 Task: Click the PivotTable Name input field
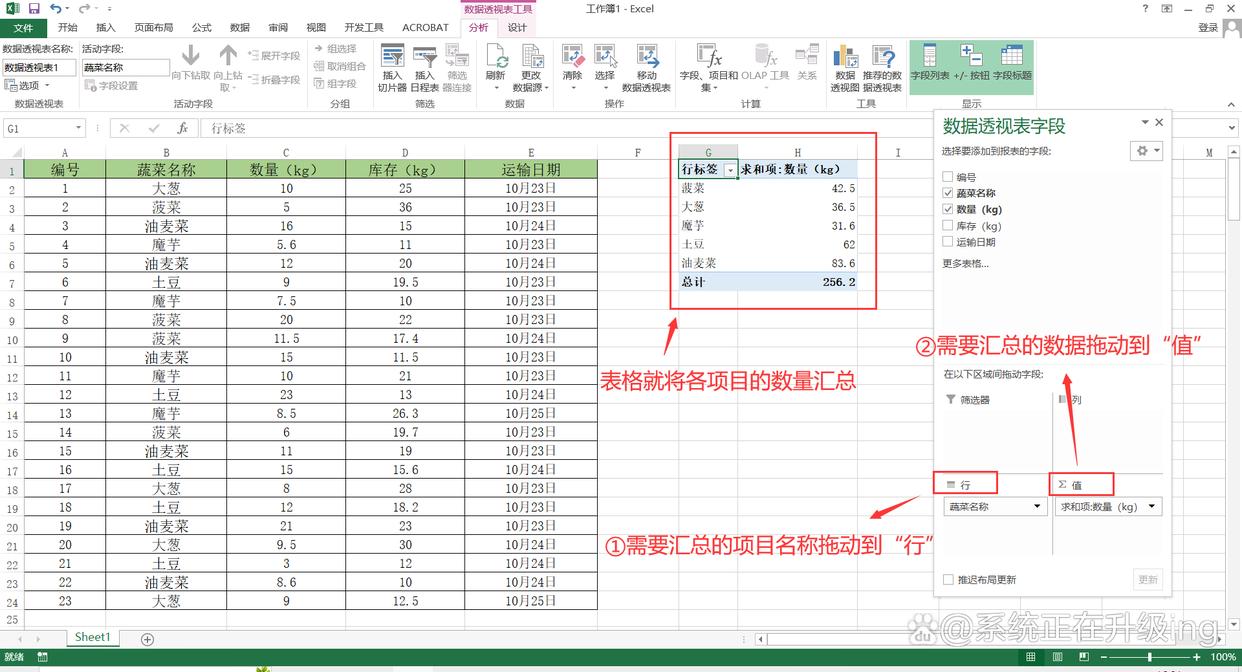click(40, 67)
